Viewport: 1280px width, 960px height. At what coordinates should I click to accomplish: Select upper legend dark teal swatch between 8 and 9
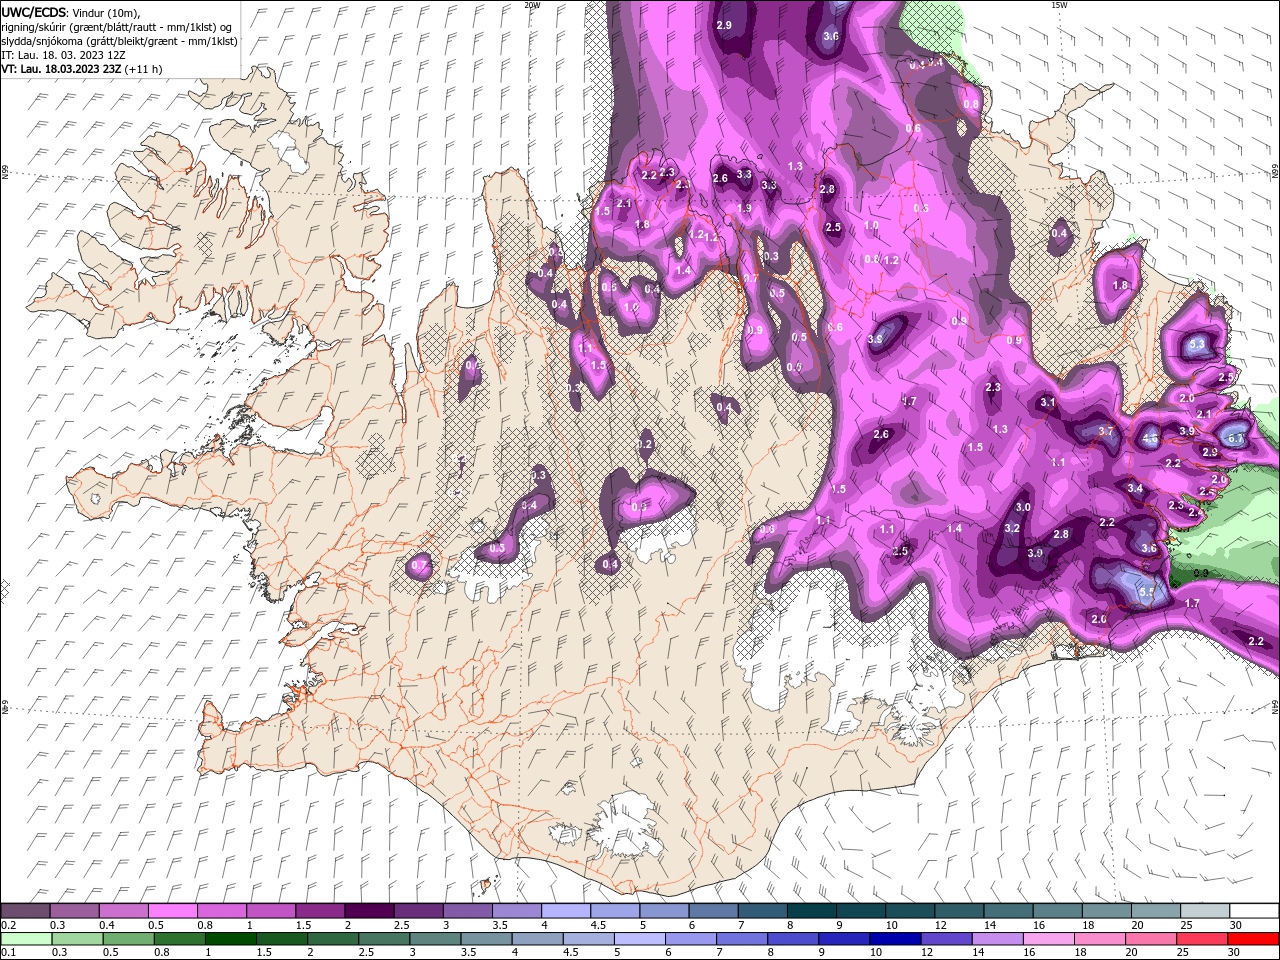coord(812,912)
